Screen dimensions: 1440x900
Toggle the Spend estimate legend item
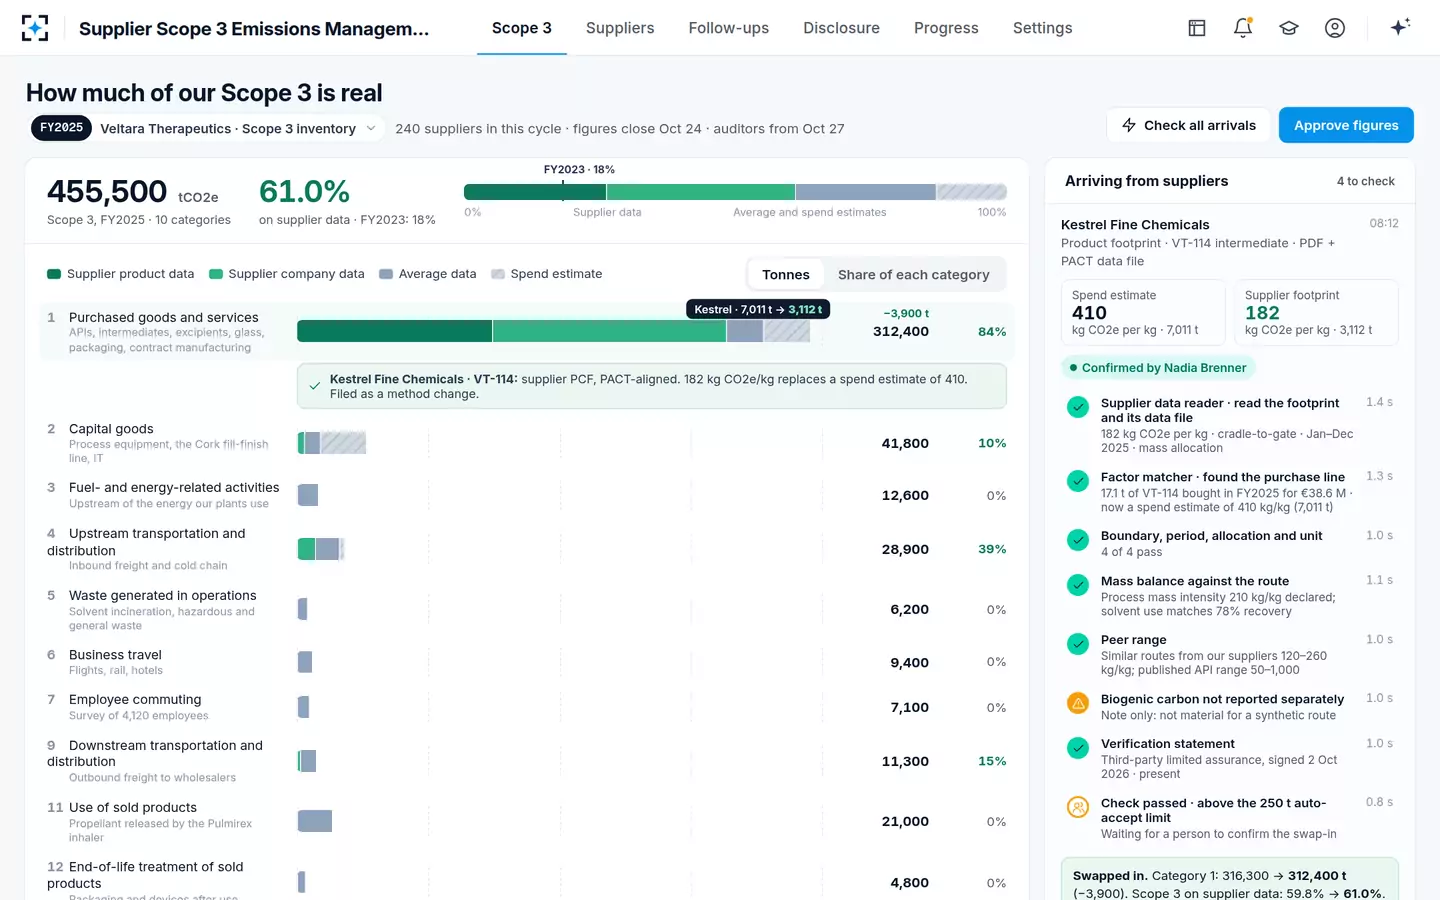(x=547, y=274)
